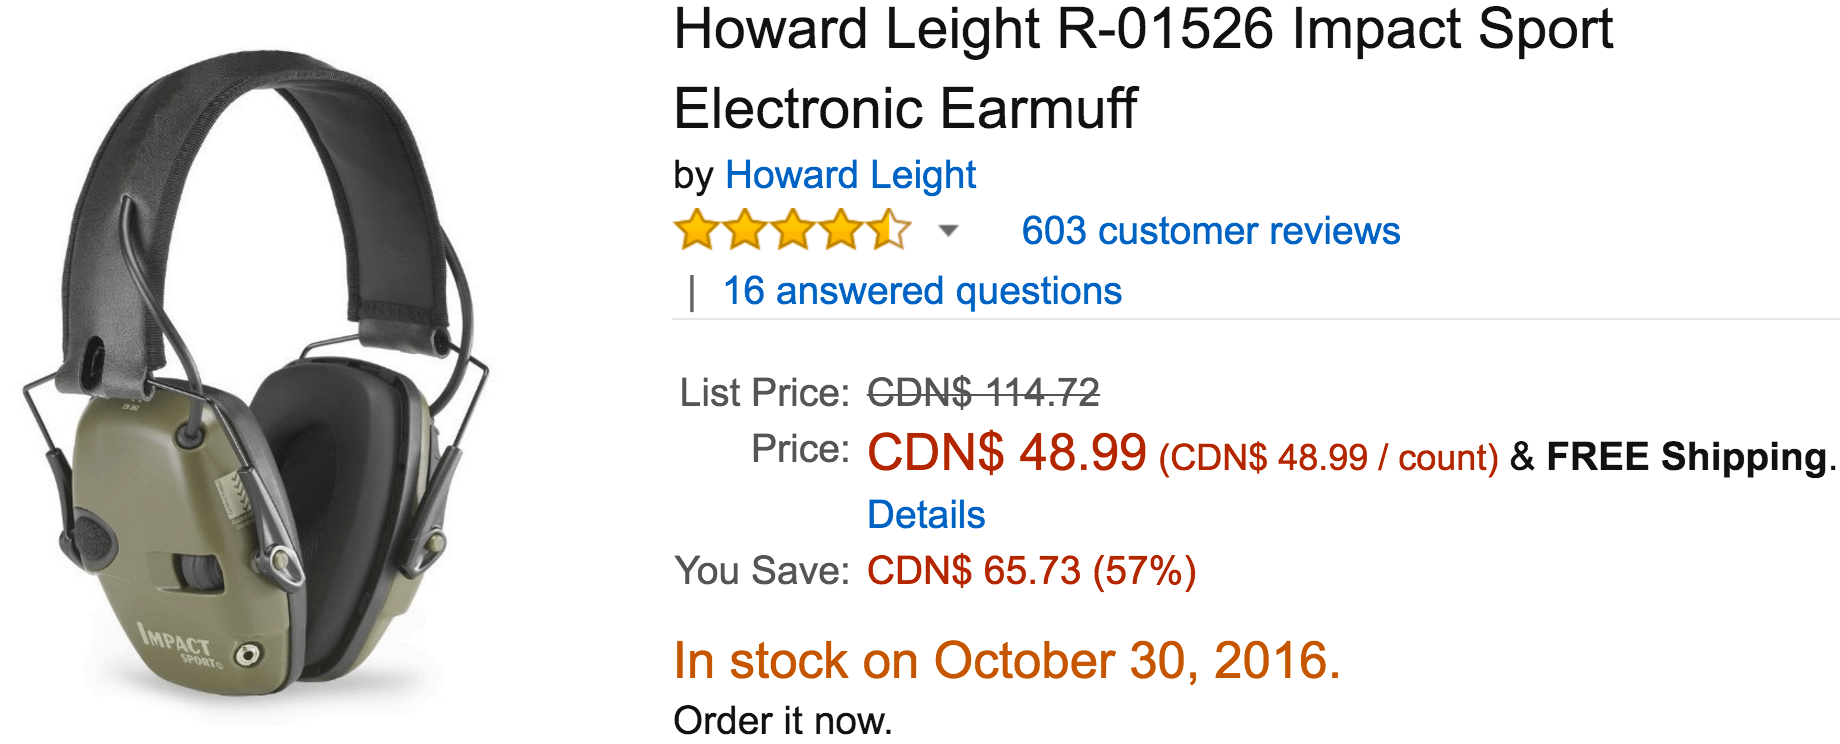This screenshot has height=744, width=1840.
Task: Click the Order it now text
Action: click(x=783, y=721)
